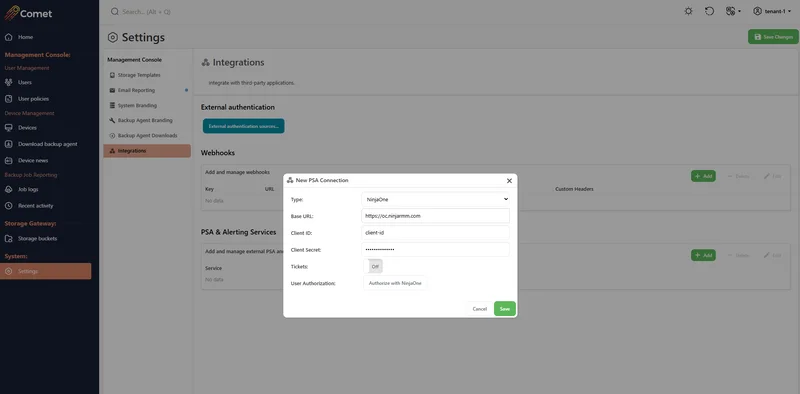Click the New PSA Connection title icon
This screenshot has width=800, height=394.
coord(290,180)
